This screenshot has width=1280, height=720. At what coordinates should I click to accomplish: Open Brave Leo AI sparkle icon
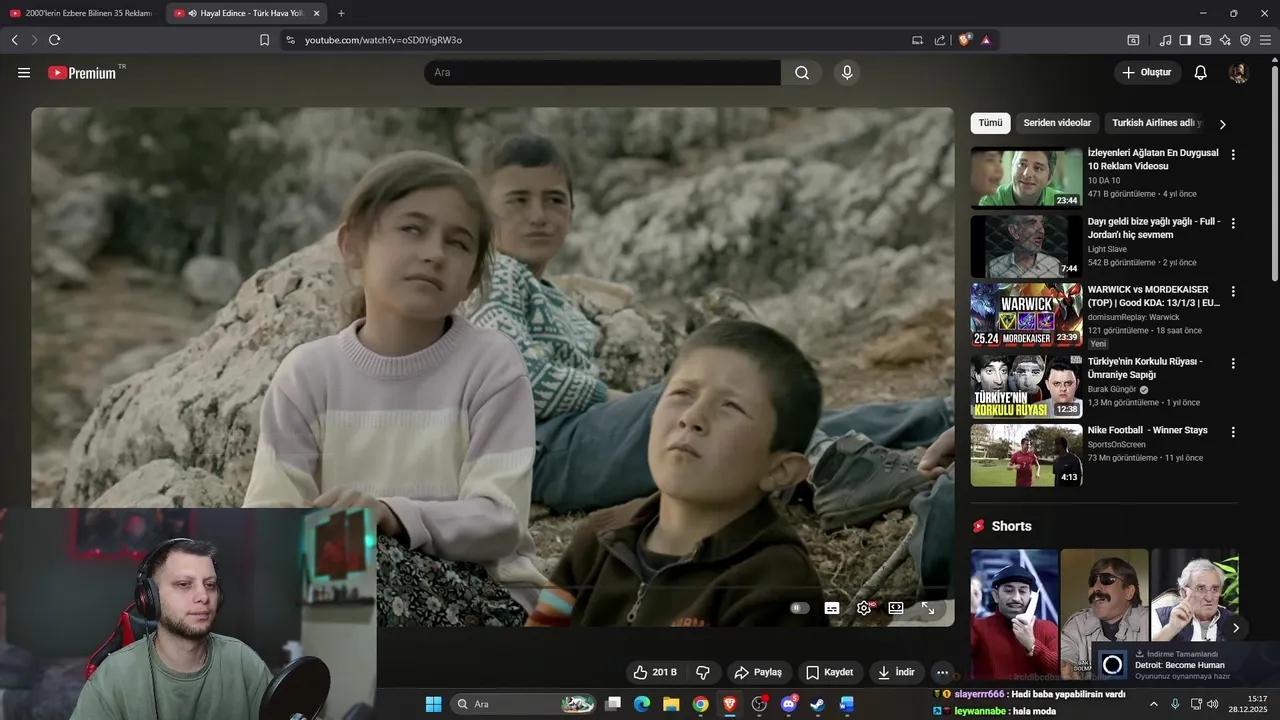coord(1225,40)
